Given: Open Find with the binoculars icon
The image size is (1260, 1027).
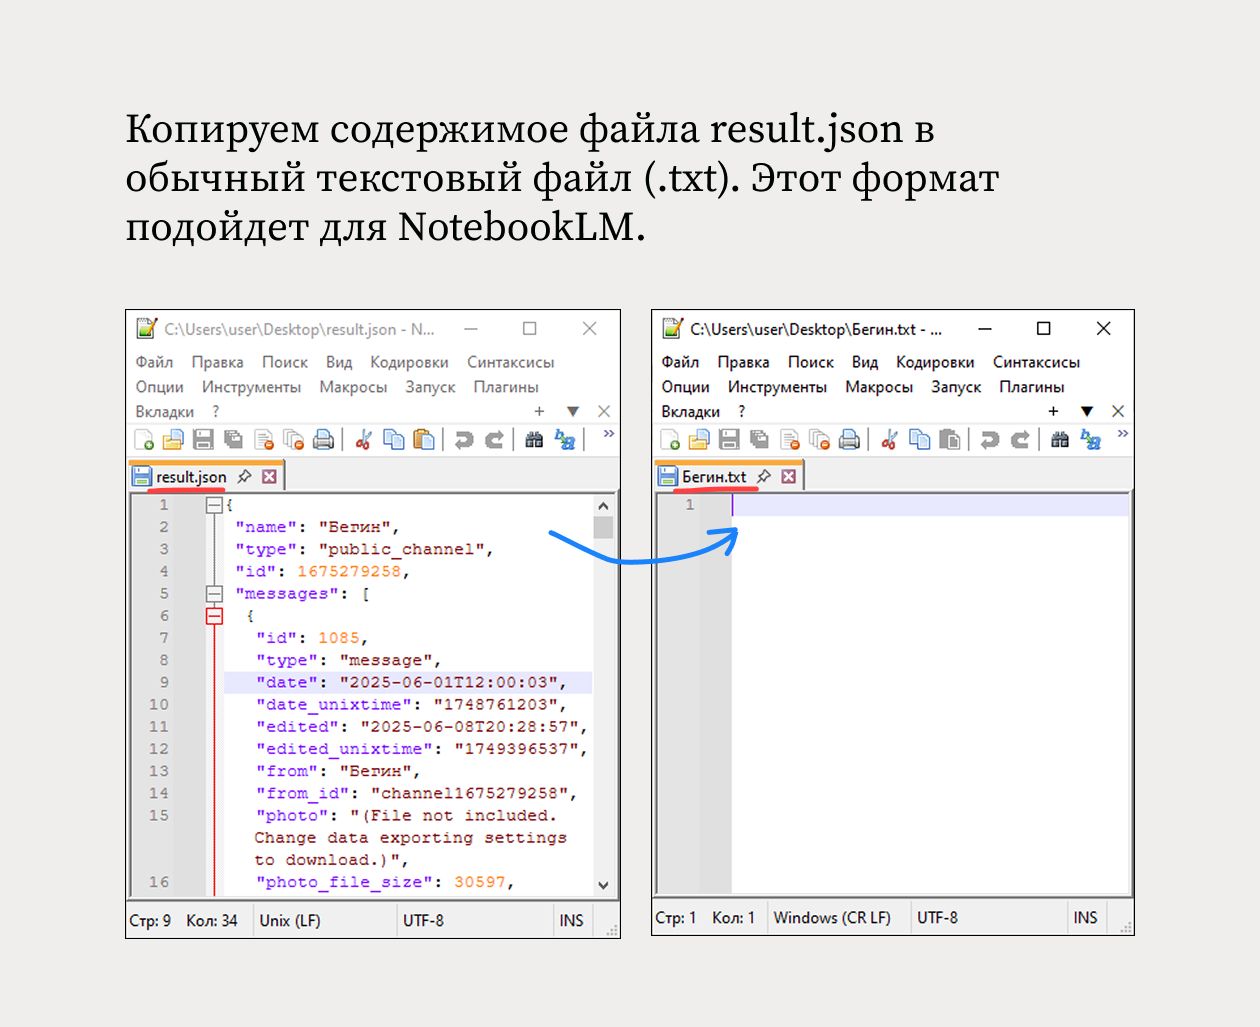Looking at the screenshot, I should [x=533, y=438].
